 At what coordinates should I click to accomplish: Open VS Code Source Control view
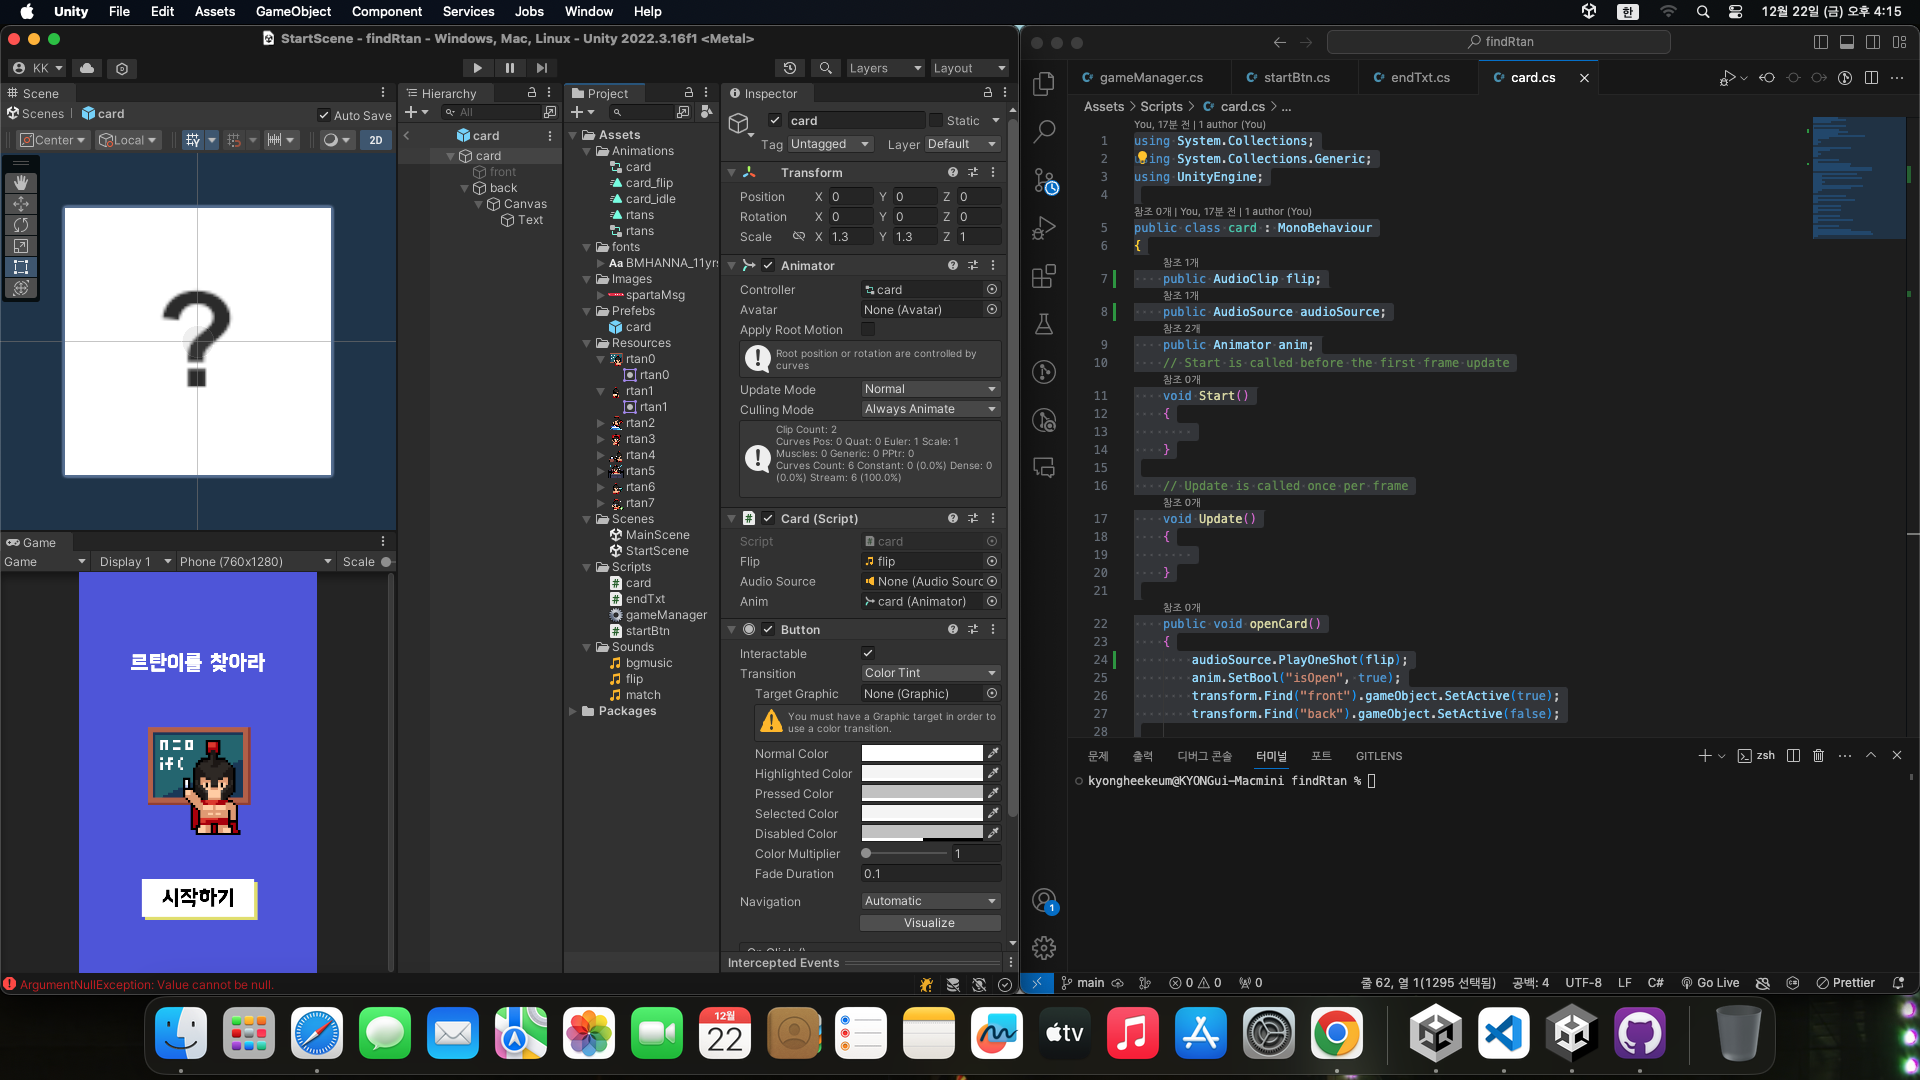(1044, 180)
